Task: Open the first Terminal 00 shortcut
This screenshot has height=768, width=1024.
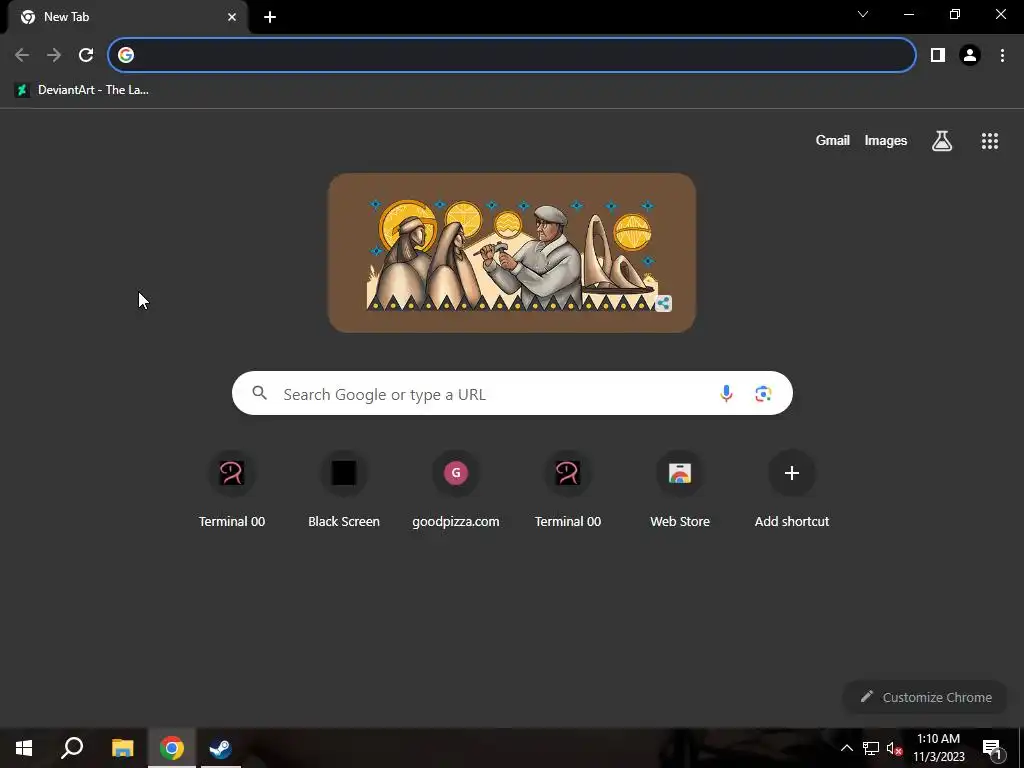Action: click(x=232, y=490)
